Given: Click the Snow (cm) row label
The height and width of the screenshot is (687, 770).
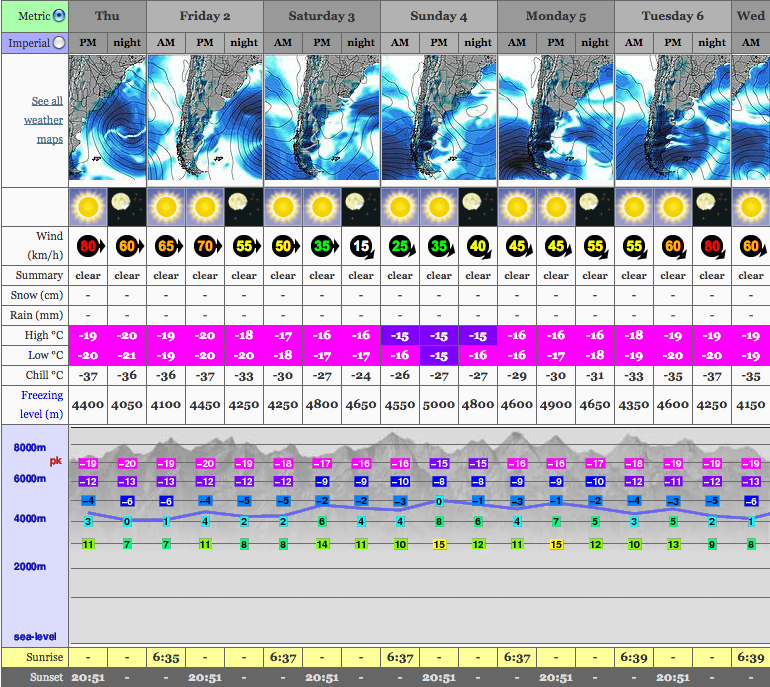Looking at the screenshot, I should 37,295.
